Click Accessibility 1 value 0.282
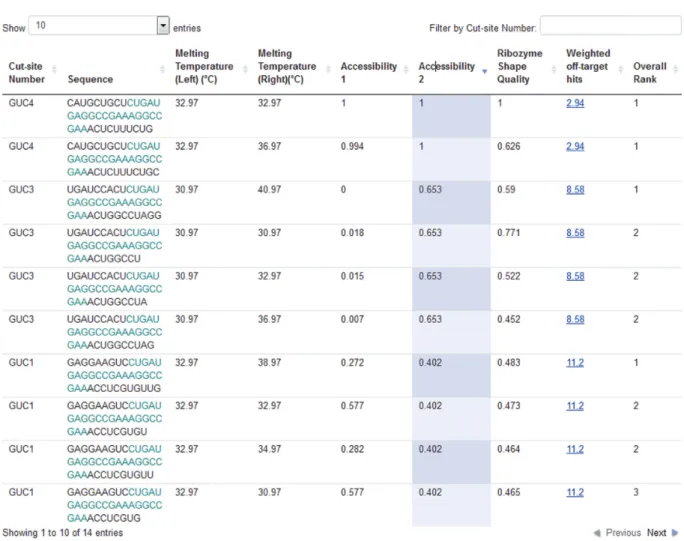This screenshot has width=684, height=541. [x=352, y=449]
